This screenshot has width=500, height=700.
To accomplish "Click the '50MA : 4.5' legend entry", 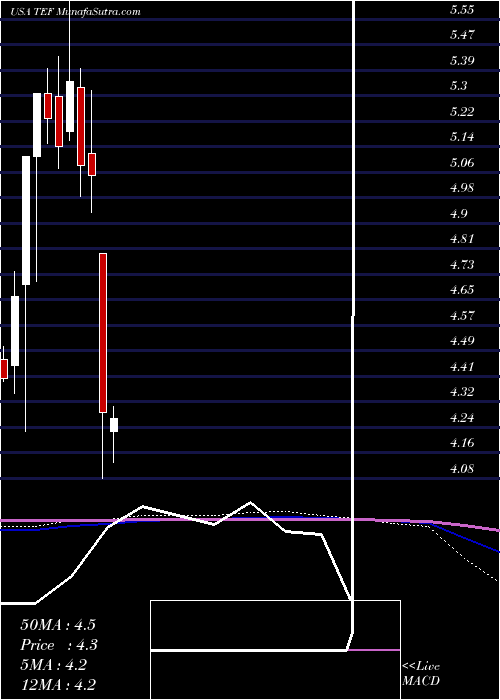I will pyautogui.click(x=58, y=625).
